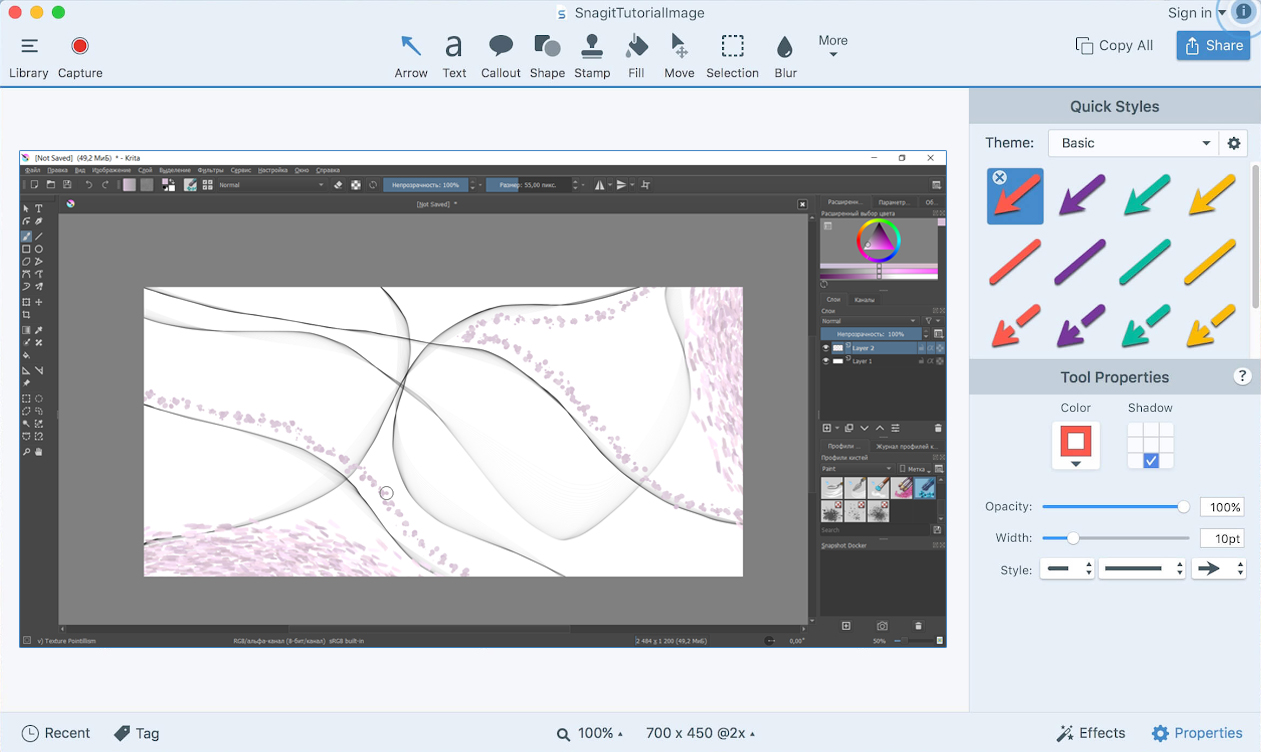Open the arrow end Style dropdown
Screen dimensions: 1261x752
(1218, 567)
